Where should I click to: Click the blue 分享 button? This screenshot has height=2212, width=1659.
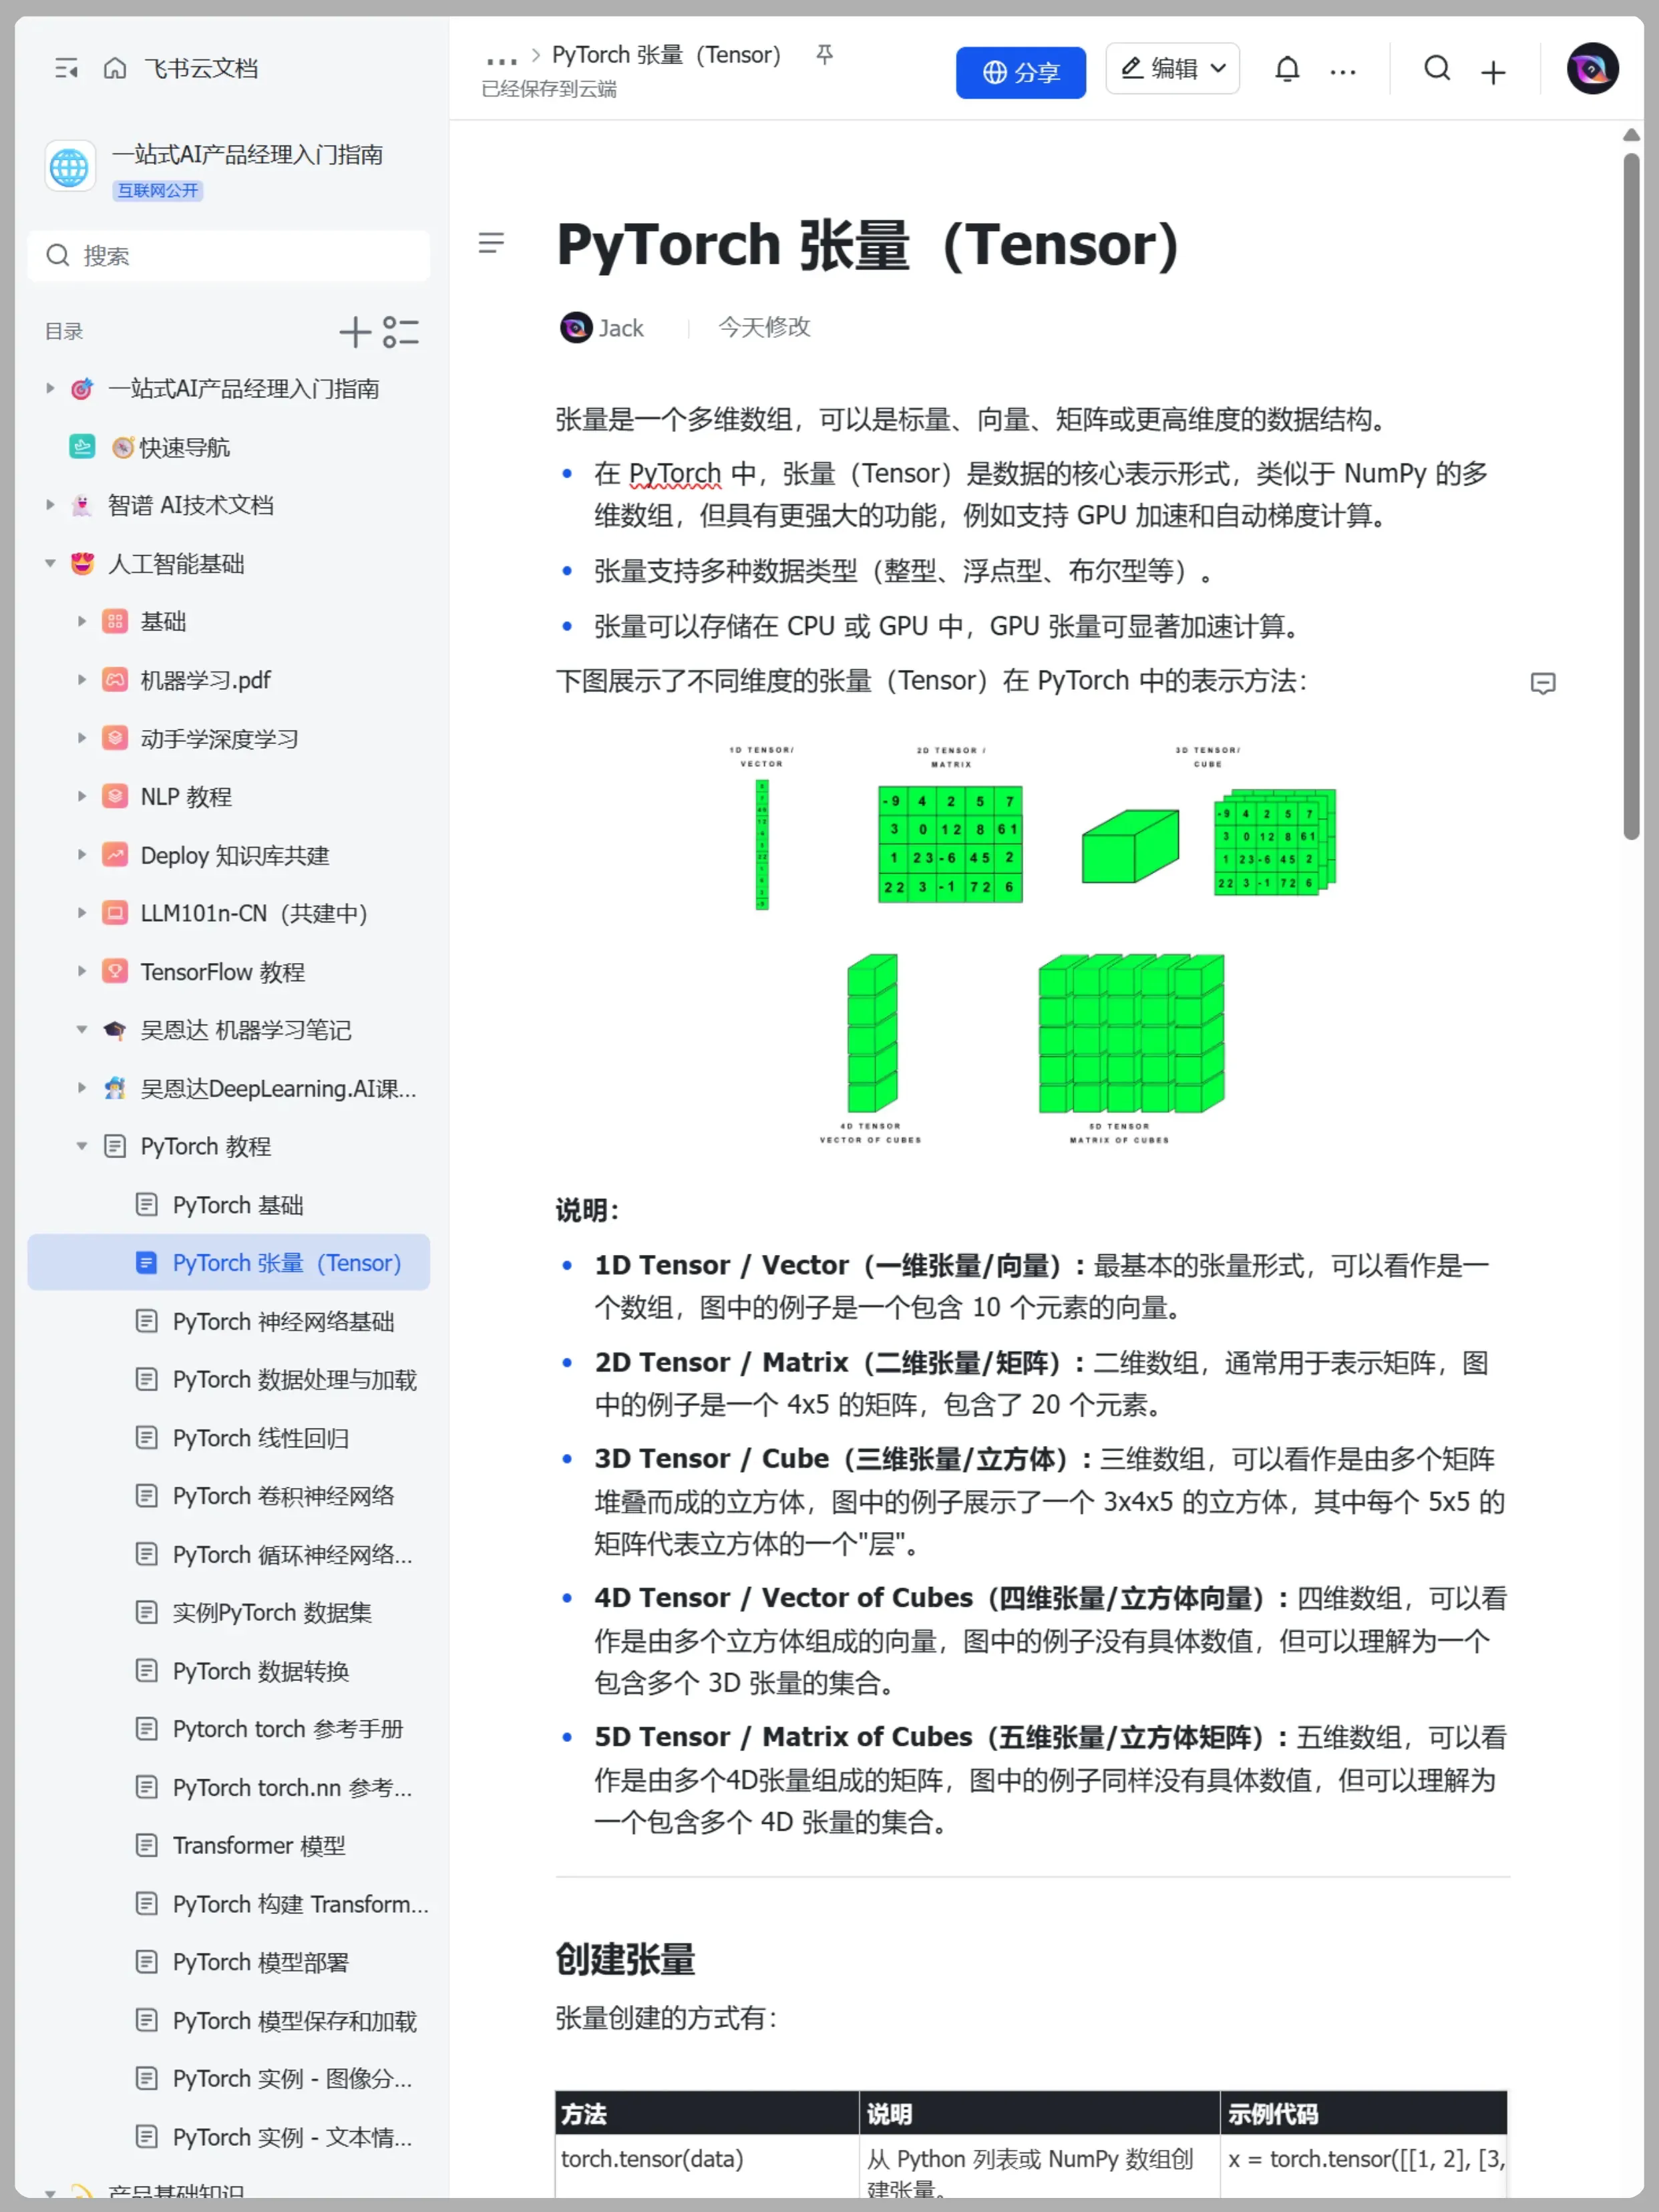pos(1020,72)
